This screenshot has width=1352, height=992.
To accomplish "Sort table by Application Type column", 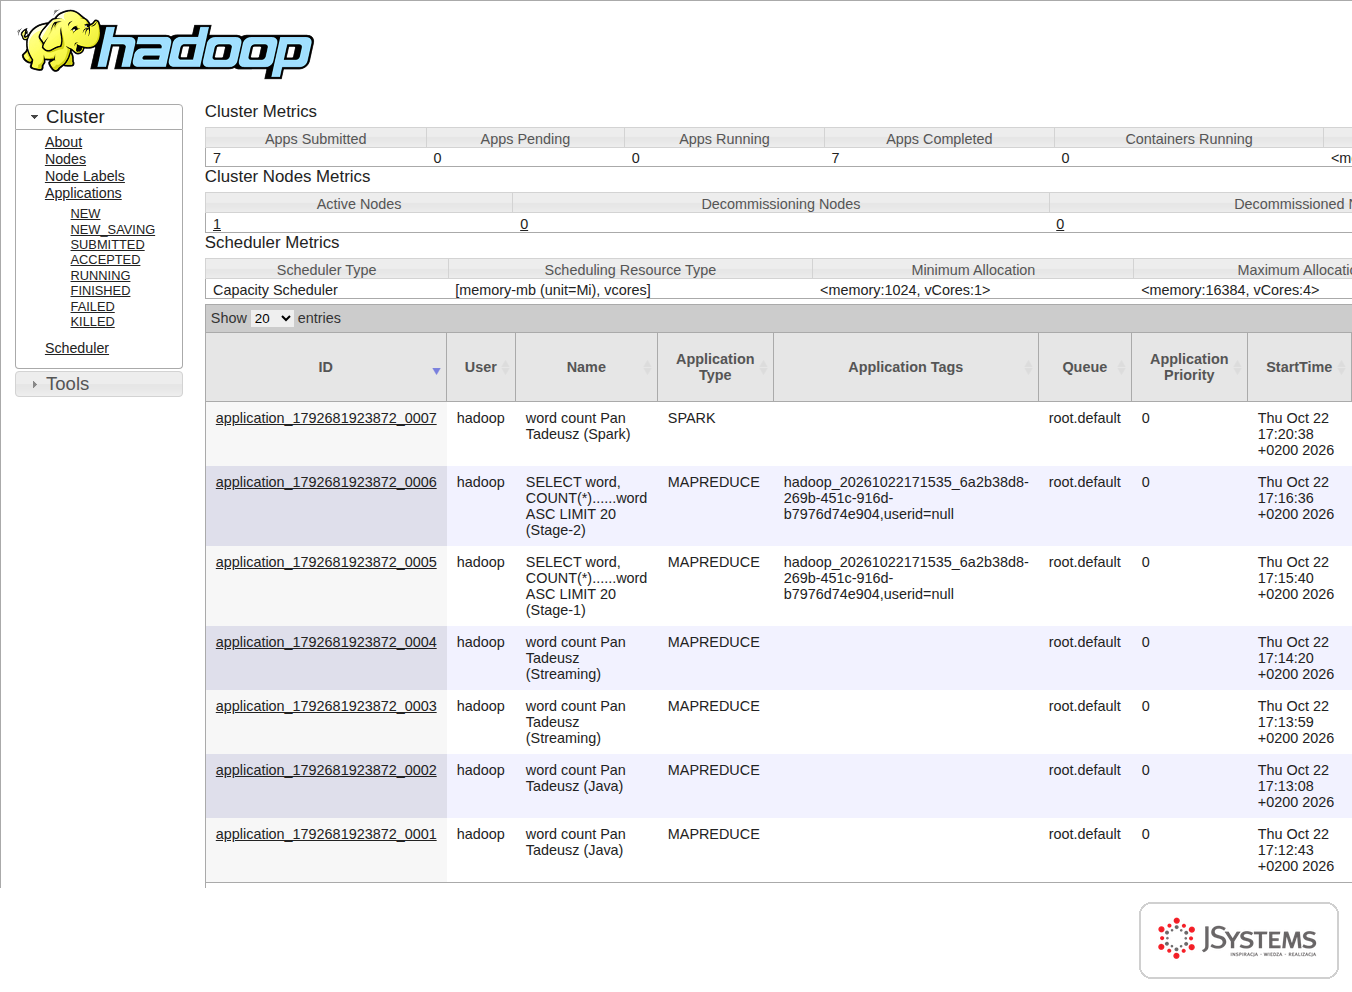I will tap(715, 367).
